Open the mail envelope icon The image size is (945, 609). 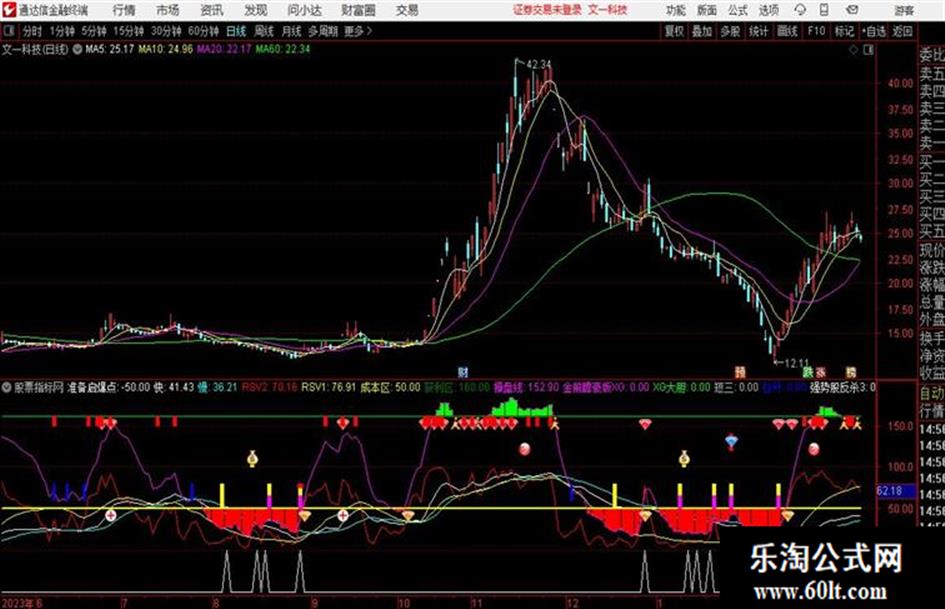852,10
